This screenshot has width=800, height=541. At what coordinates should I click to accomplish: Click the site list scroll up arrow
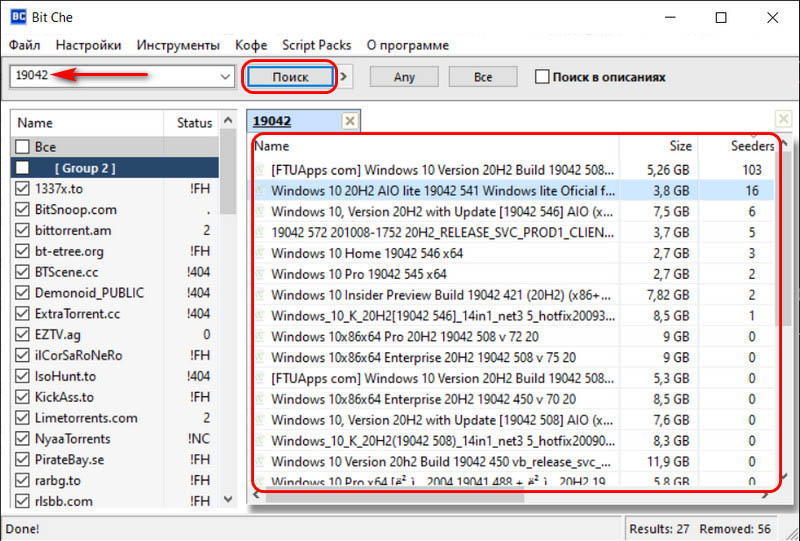click(x=228, y=120)
